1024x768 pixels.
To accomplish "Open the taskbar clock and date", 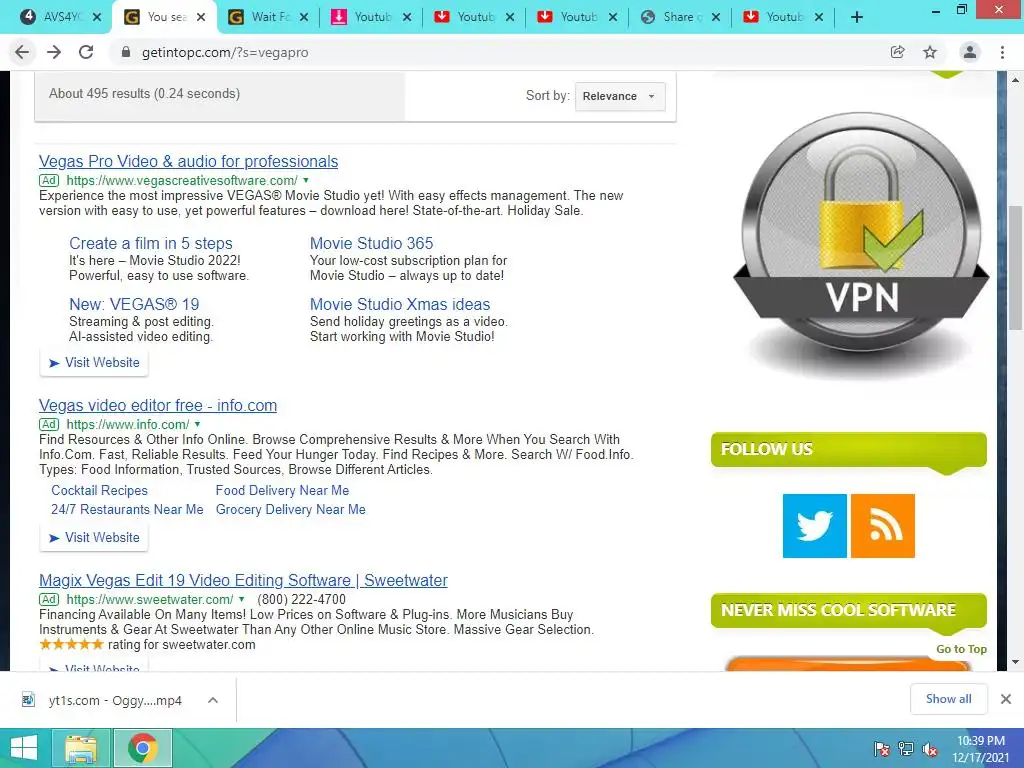I will click(981, 749).
